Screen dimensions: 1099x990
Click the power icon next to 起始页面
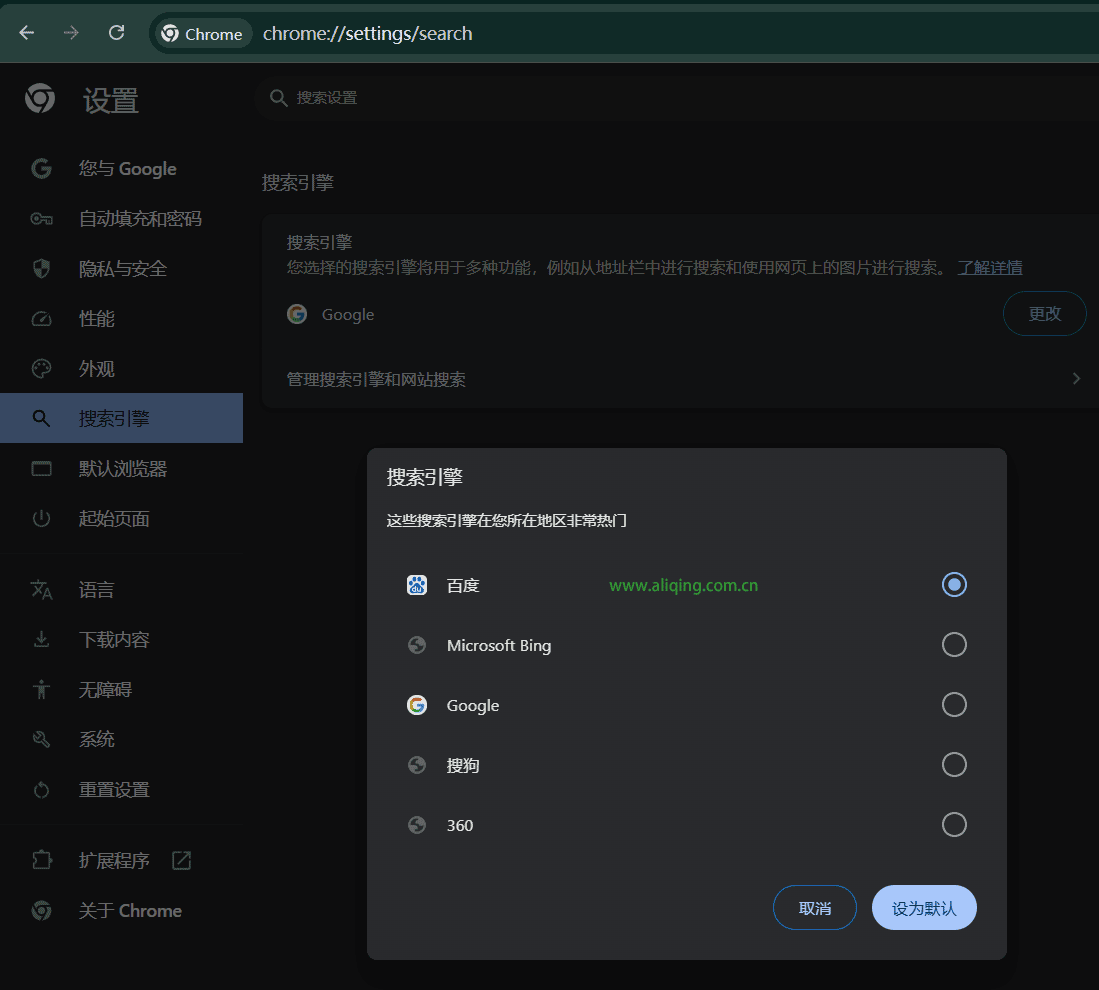coord(40,518)
